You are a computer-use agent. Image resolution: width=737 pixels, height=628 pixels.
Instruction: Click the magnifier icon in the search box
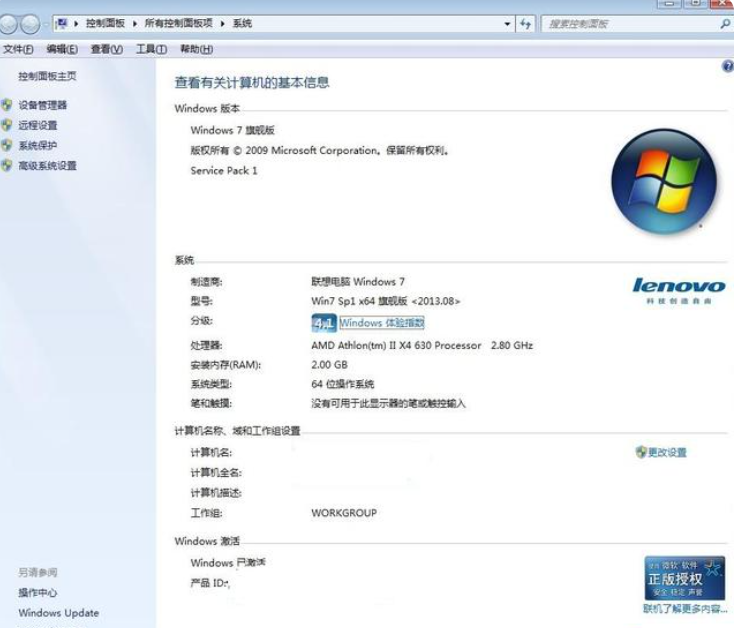pyautogui.click(x=725, y=23)
